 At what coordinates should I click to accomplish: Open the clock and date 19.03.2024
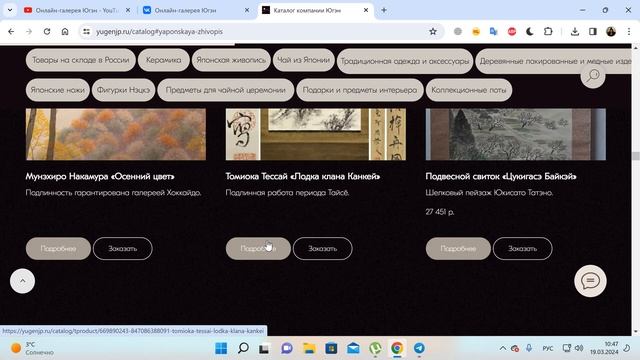pyautogui.click(x=604, y=348)
